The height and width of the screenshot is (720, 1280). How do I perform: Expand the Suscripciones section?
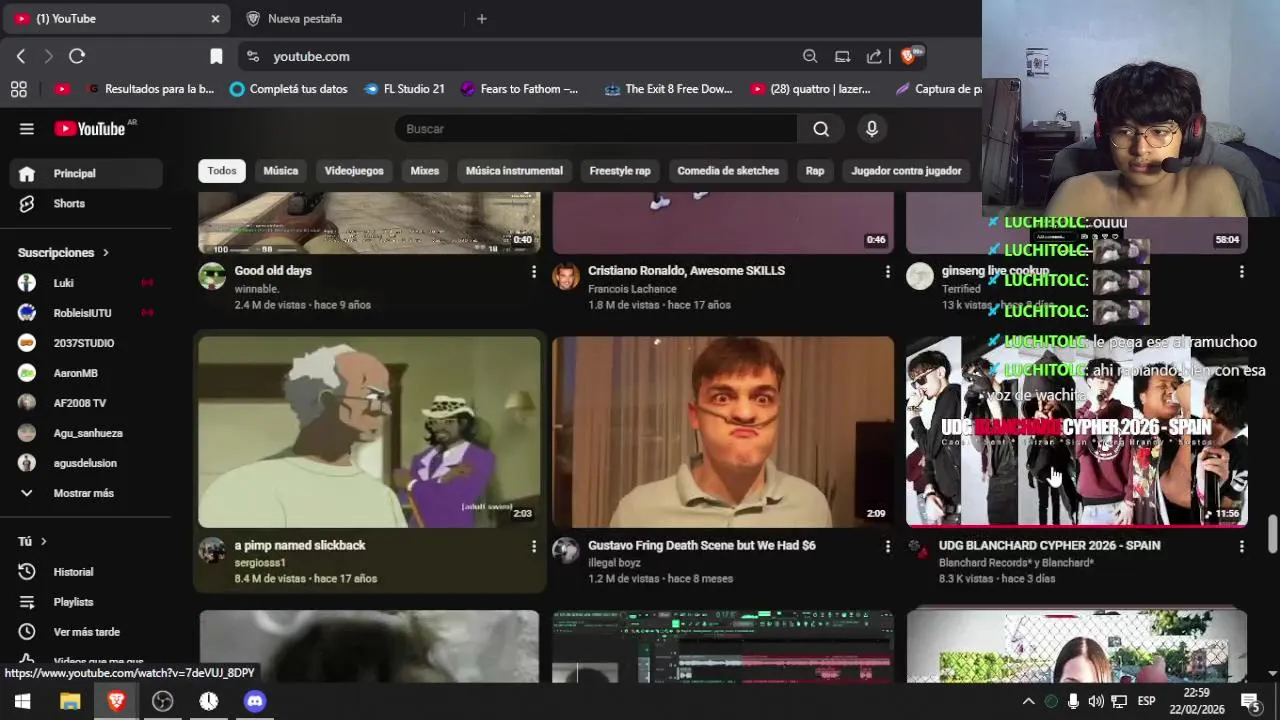coord(64,253)
